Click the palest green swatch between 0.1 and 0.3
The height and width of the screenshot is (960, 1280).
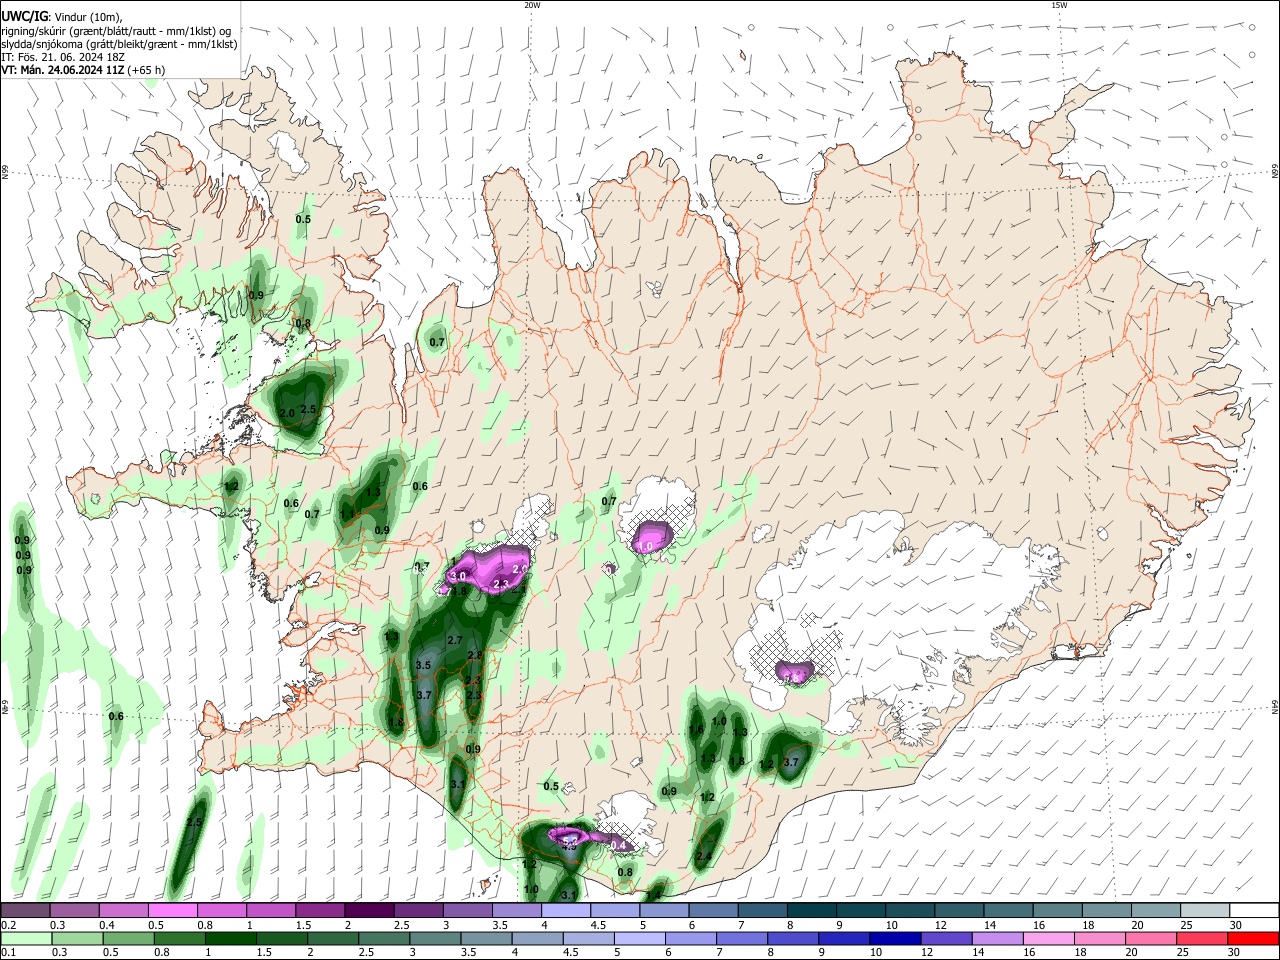pos(26,938)
